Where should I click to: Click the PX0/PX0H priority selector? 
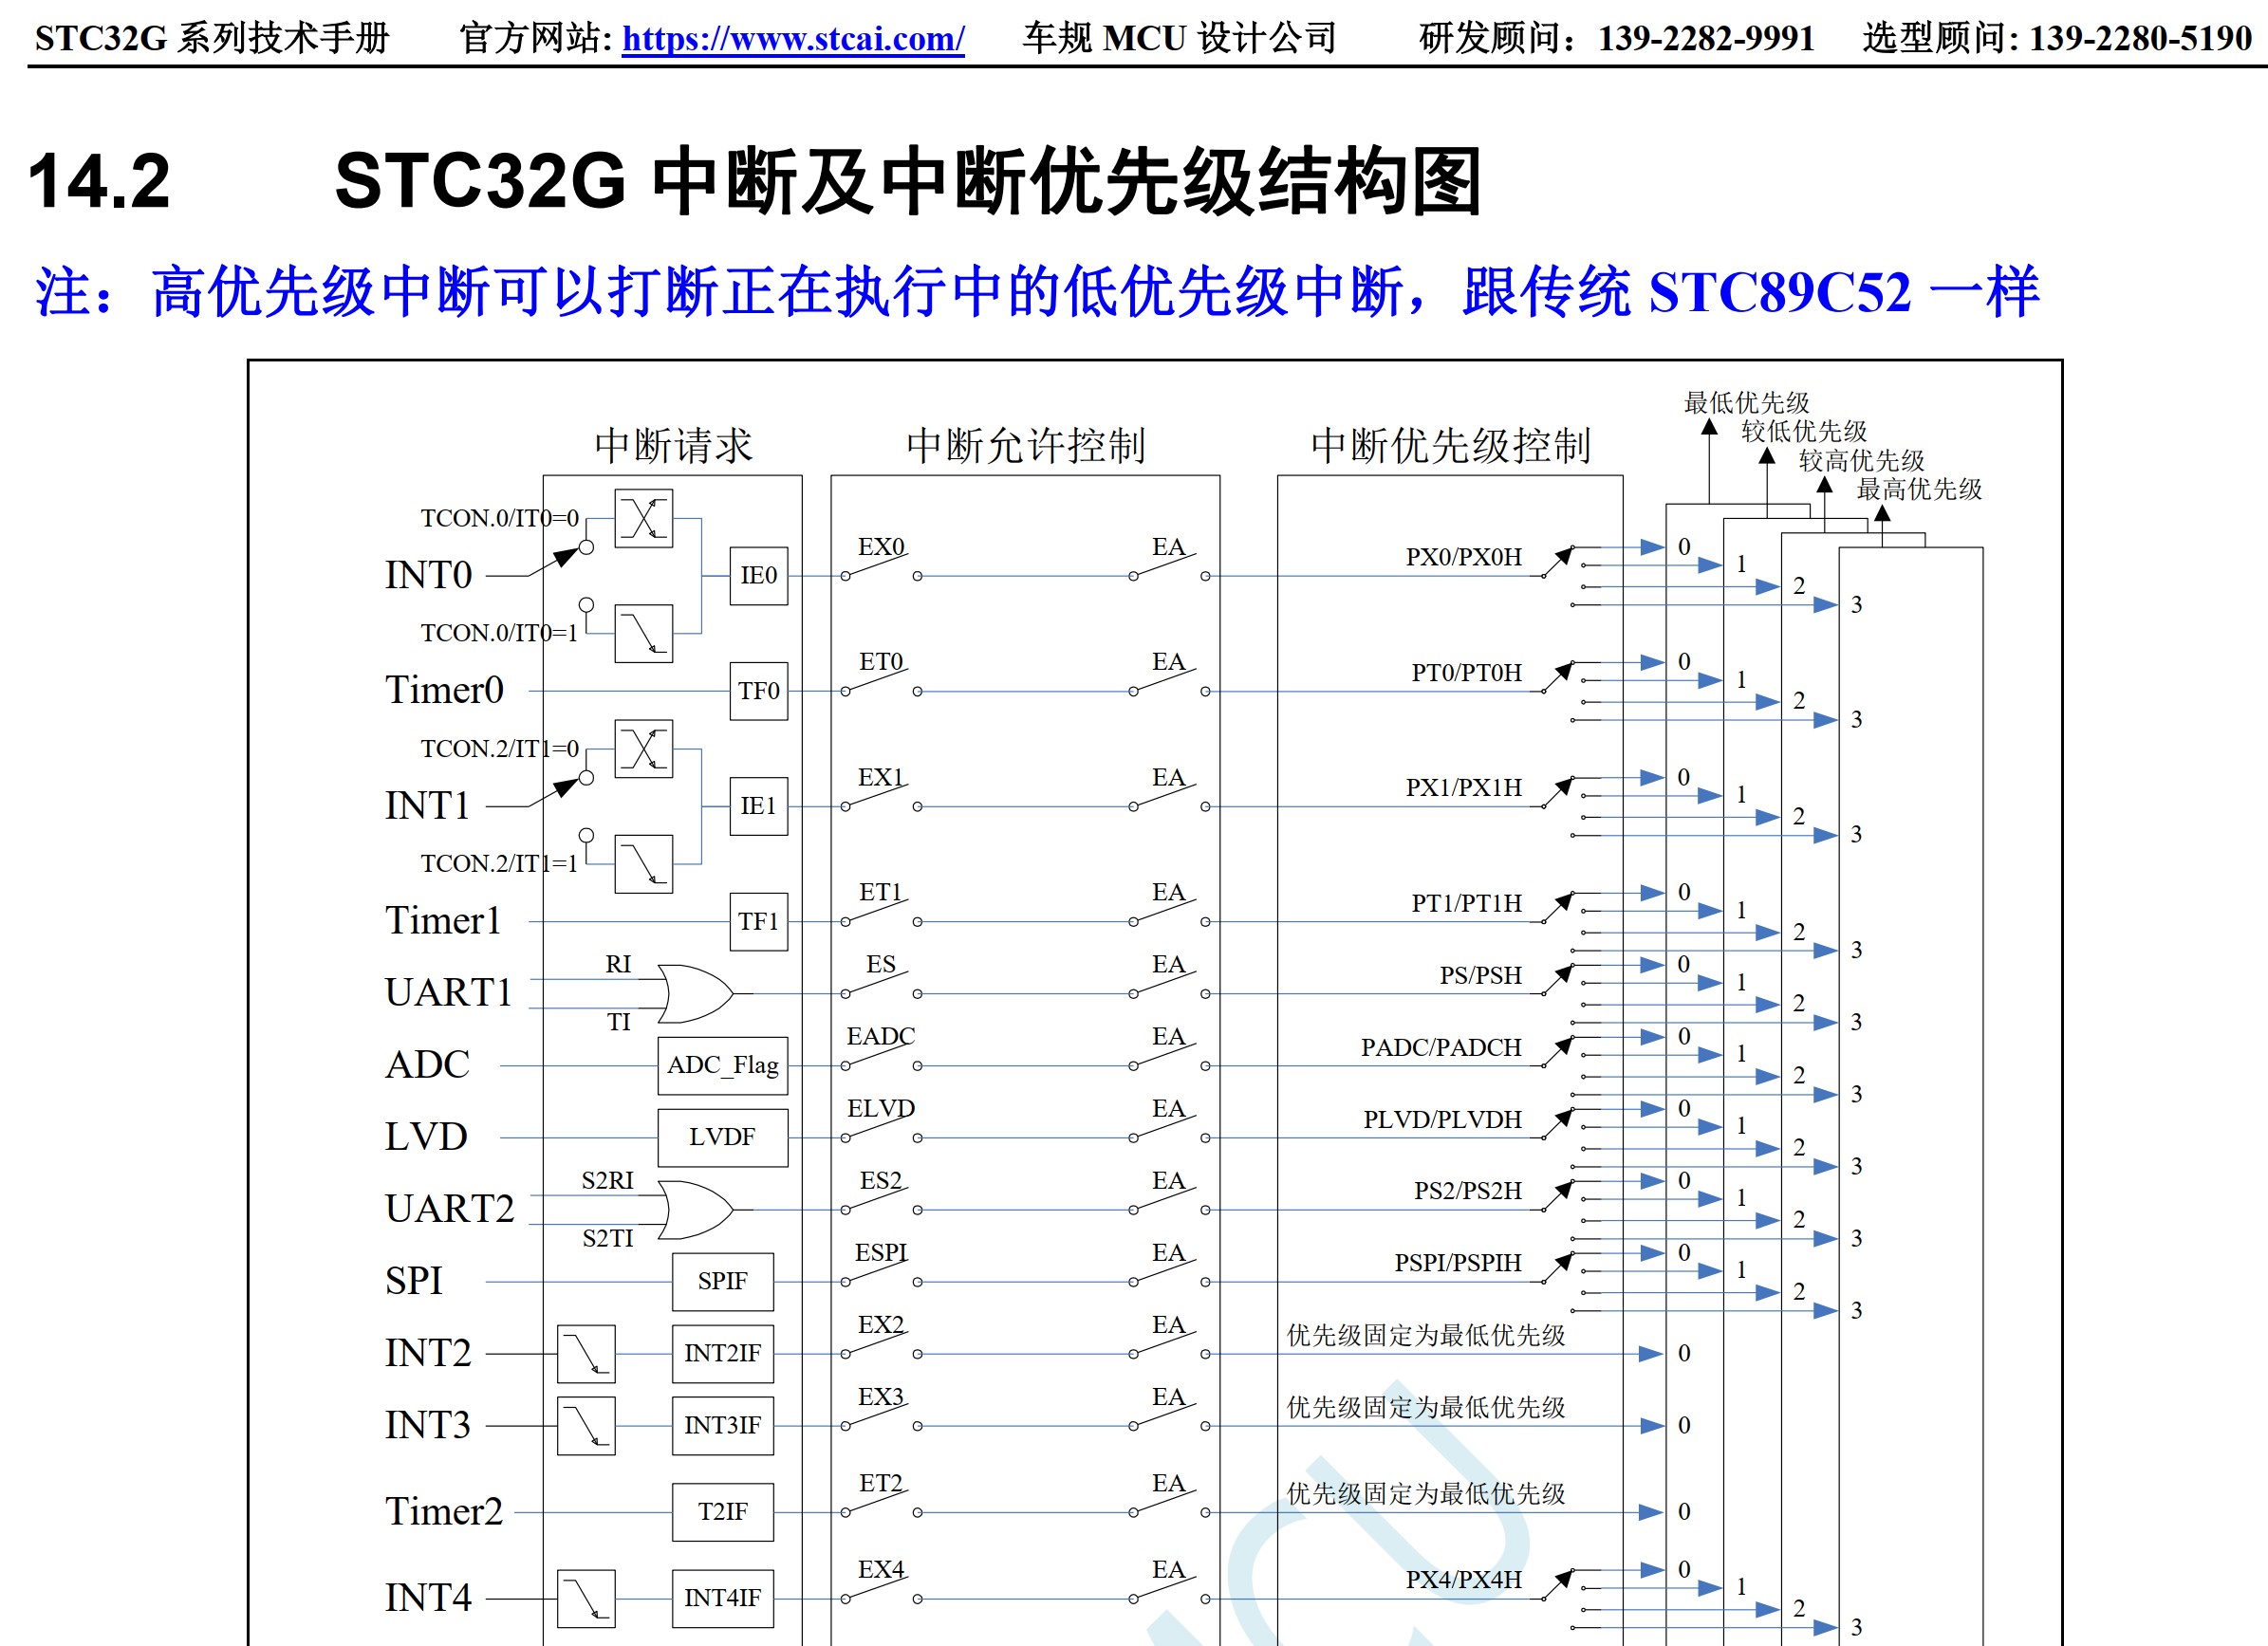point(1559,563)
